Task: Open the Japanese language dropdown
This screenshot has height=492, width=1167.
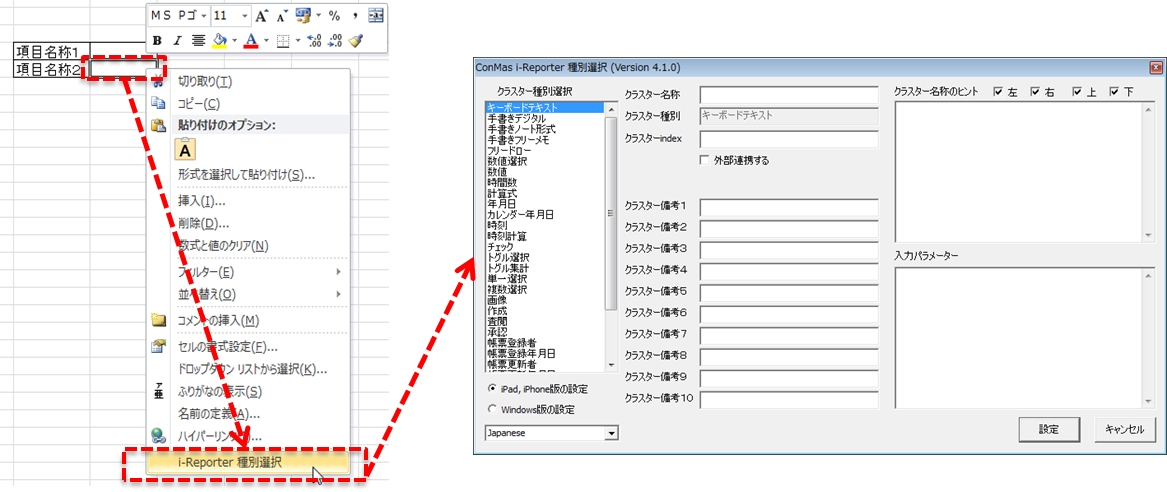Action: pos(612,433)
